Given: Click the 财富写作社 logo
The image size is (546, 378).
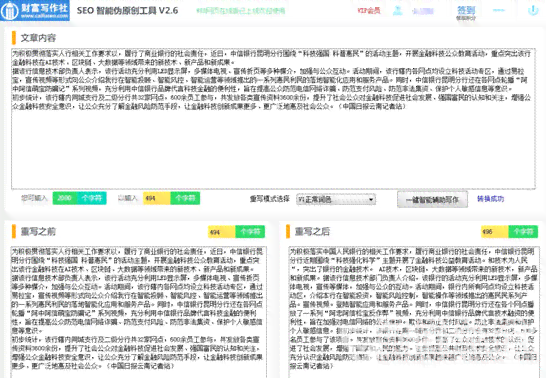Looking at the screenshot, I should coord(35,10).
